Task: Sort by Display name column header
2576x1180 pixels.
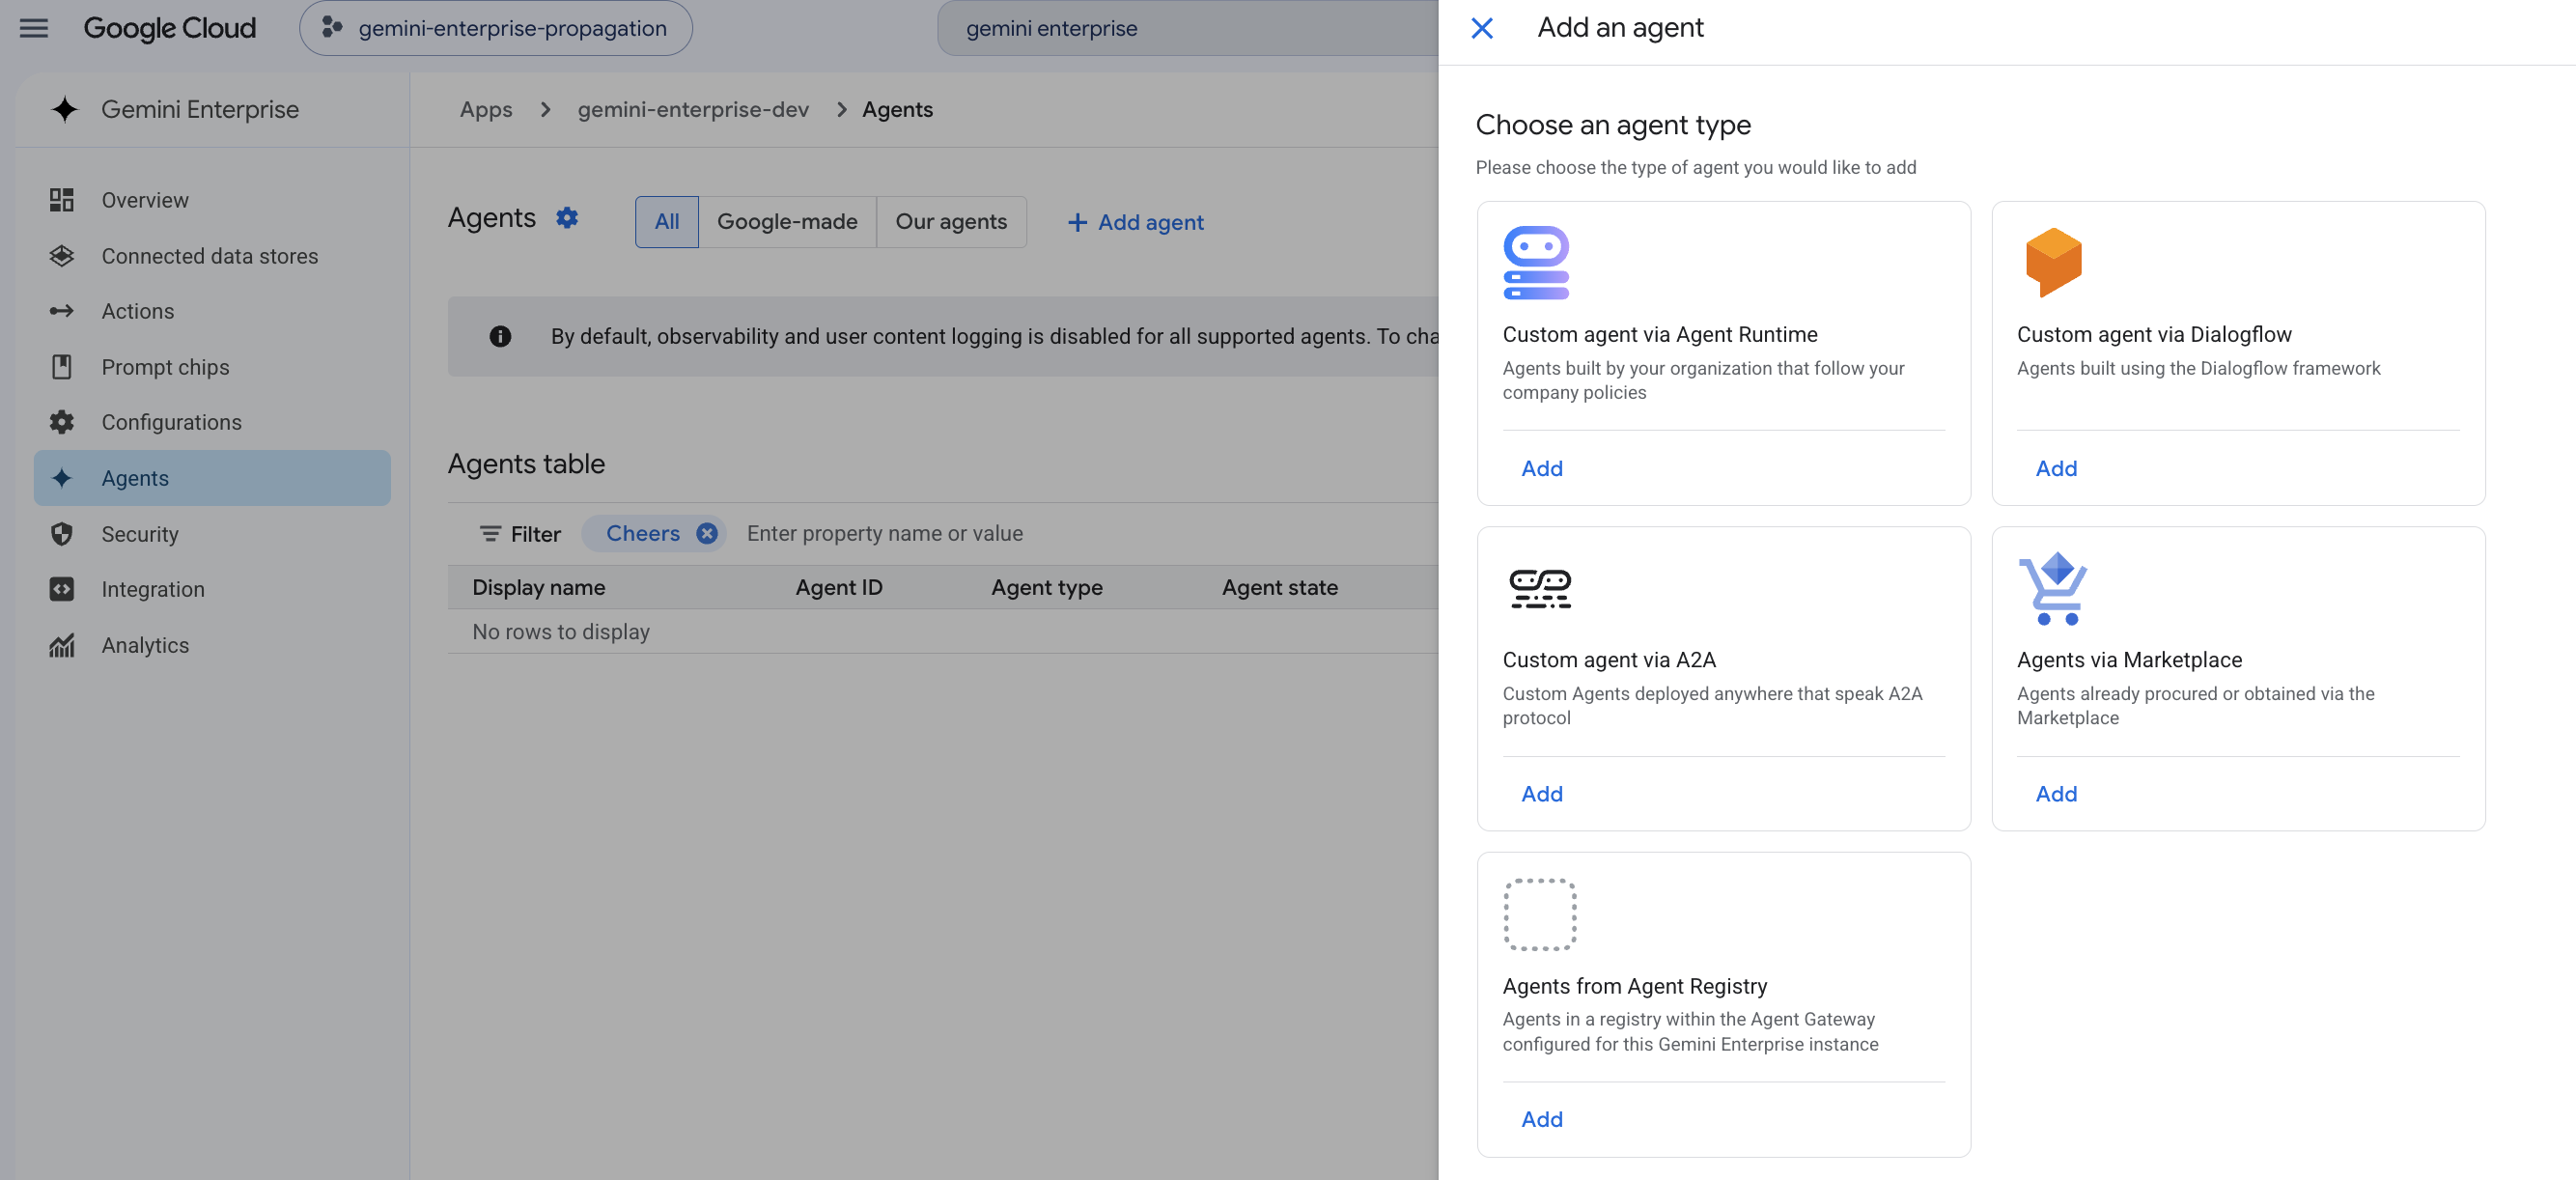Action: pyautogui.click(x=539, y=587)
